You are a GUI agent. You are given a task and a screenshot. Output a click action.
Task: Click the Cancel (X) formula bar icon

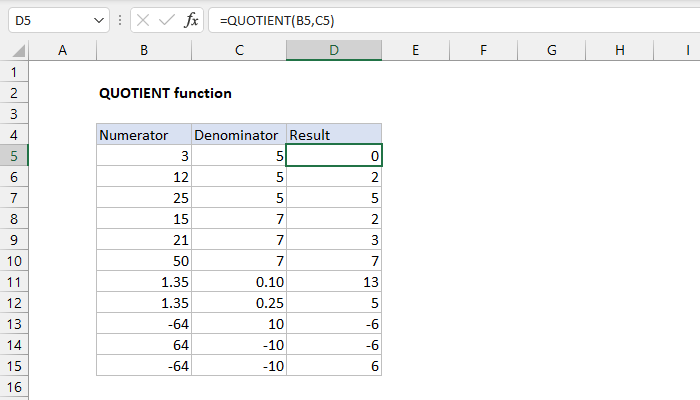click(143, 21)
